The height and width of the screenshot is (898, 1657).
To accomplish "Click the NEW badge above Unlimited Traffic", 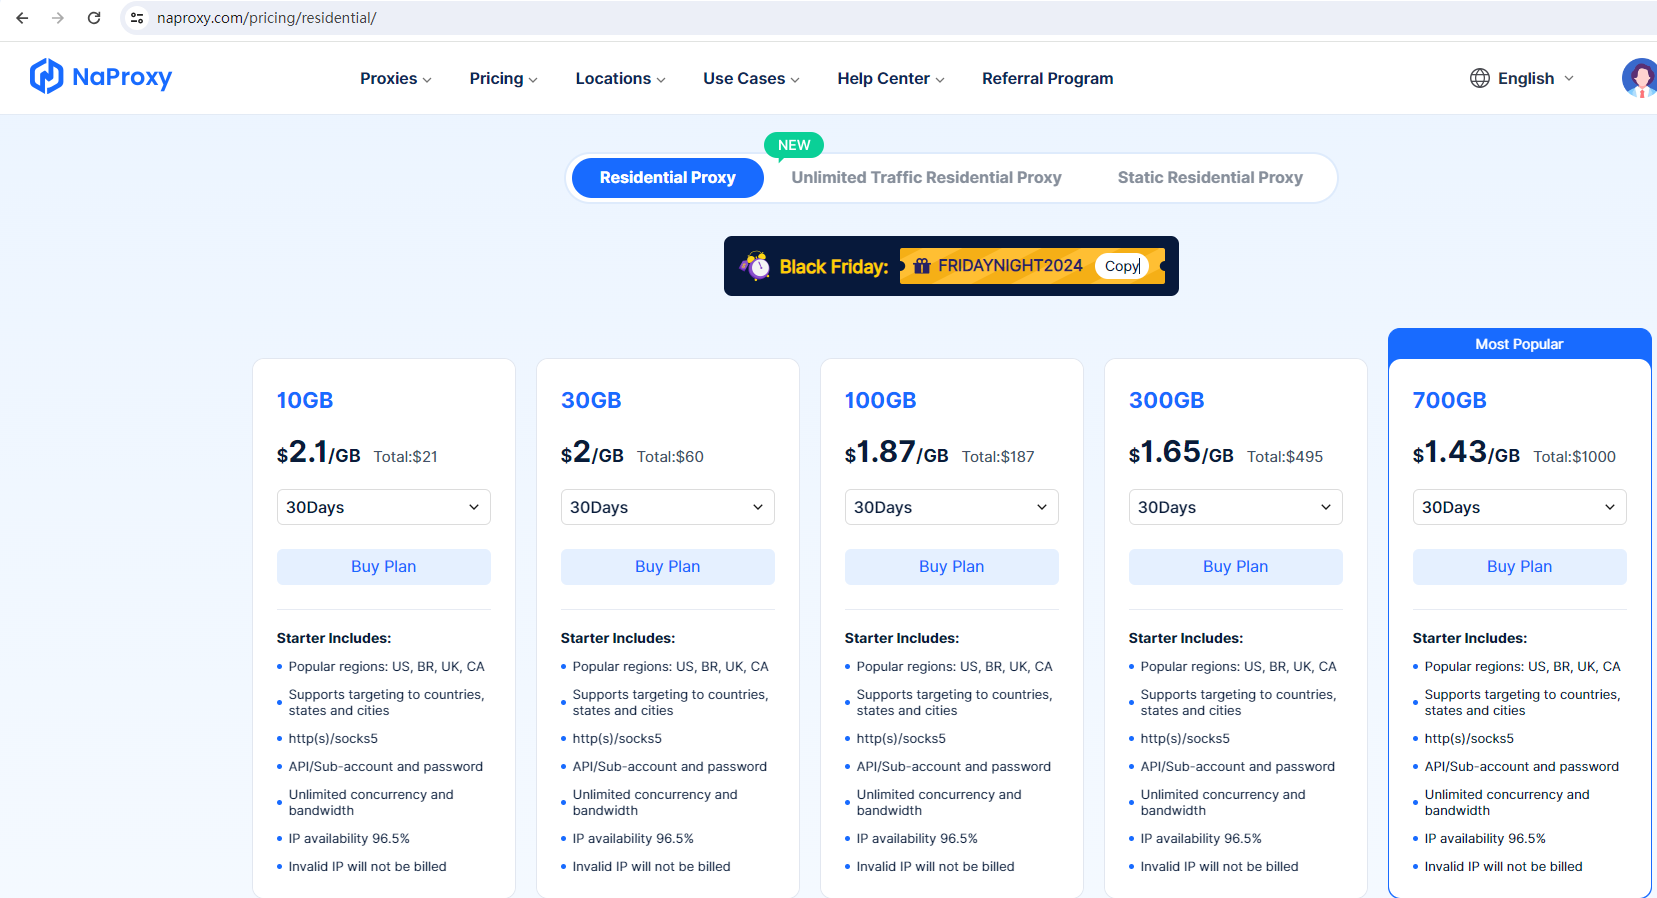I will click(794, 145).
